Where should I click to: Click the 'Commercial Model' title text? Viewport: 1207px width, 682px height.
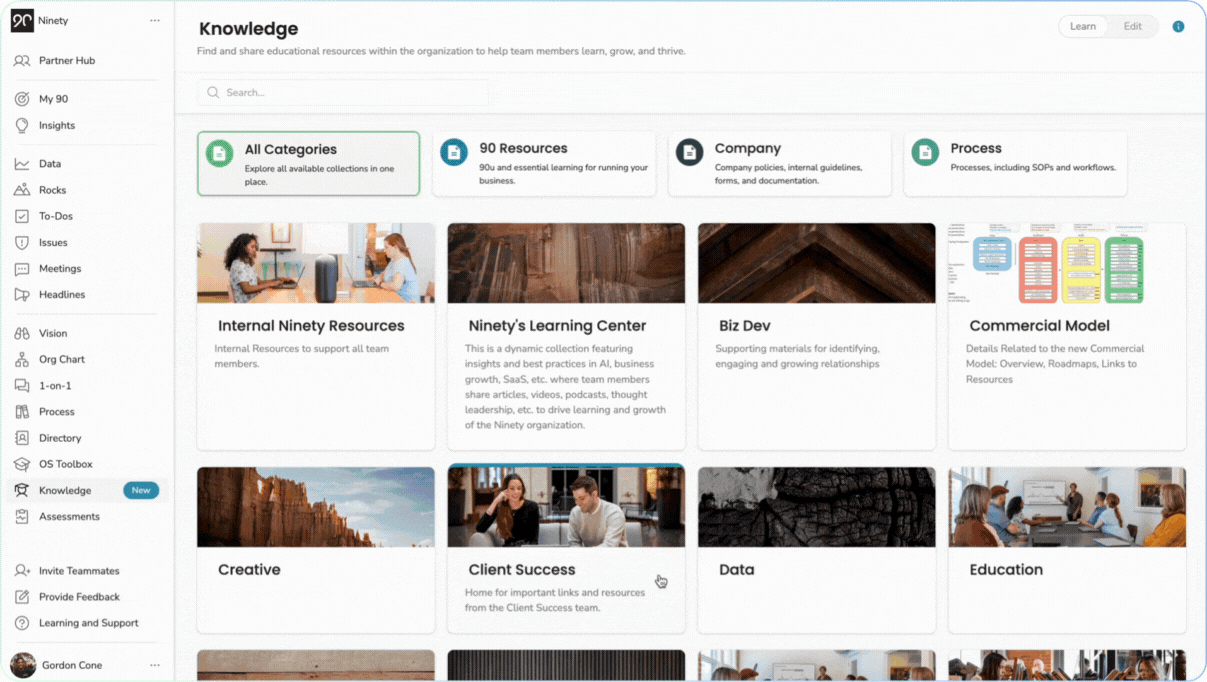[x=1040, y=326]
